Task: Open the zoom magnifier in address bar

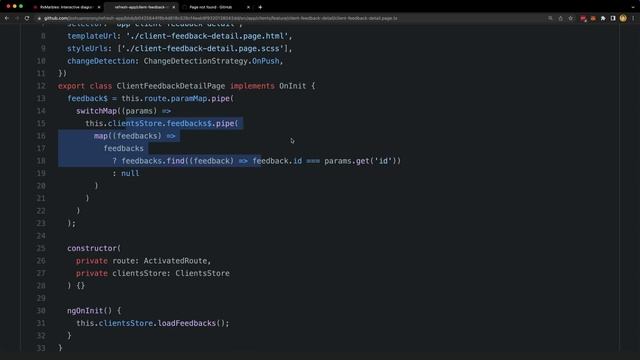Action: 550,18
